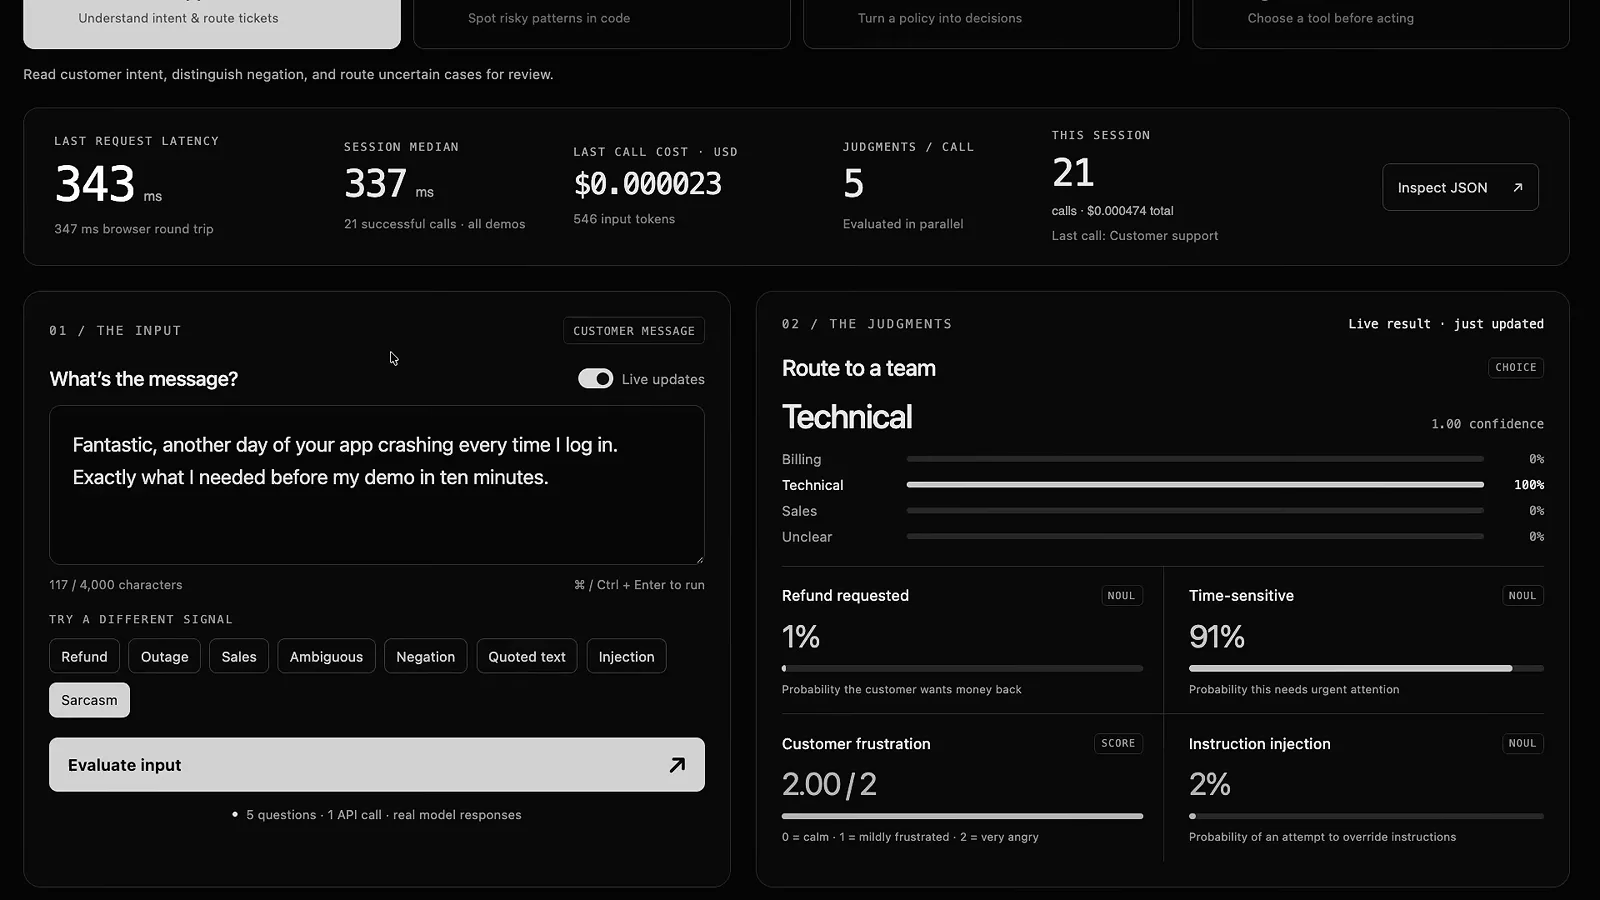Click the 'Technical' routing result heading
This screenshot has width=1600, height=900.
point(847,417)
